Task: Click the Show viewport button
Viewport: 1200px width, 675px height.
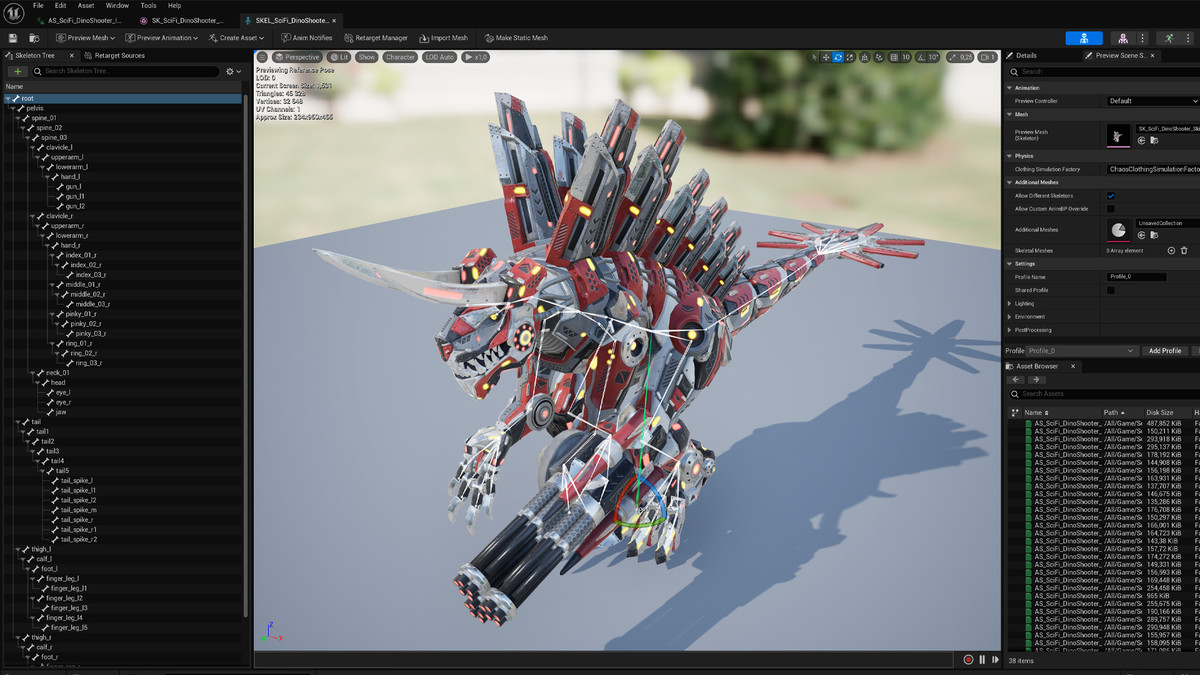Action: point(367,57)
